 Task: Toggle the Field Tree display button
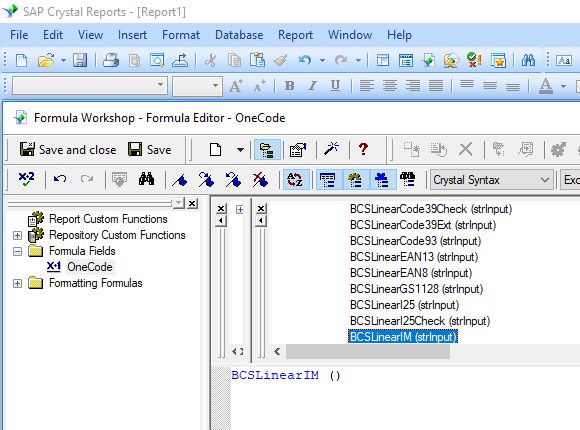pyautogui.click(x=328, y=180)
